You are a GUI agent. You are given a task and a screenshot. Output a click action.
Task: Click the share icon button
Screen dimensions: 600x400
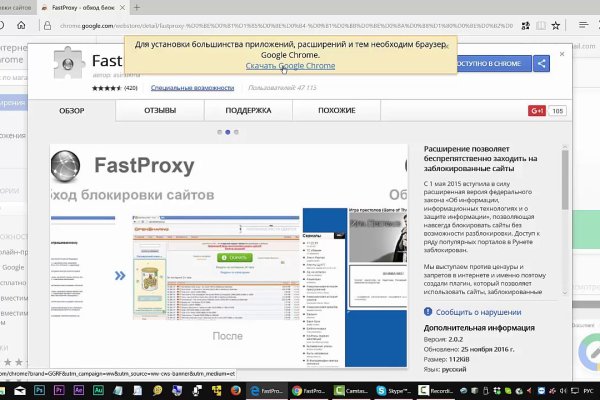coord(541,64)
